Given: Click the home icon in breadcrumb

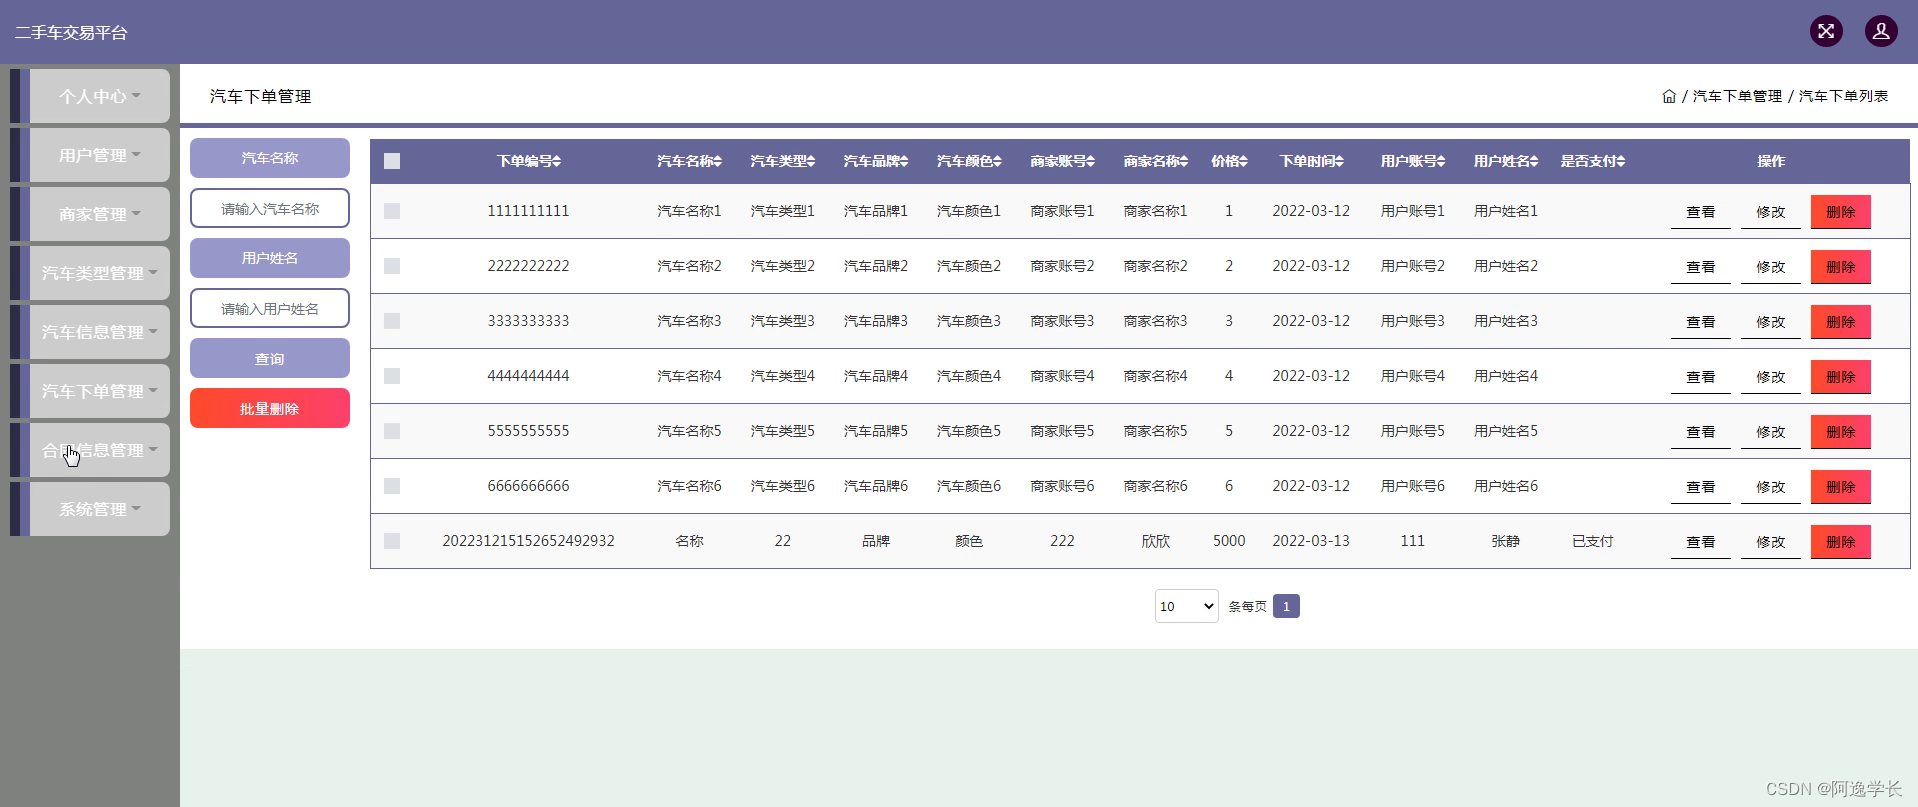Looking at the screenshot, I should point(1669,96).
